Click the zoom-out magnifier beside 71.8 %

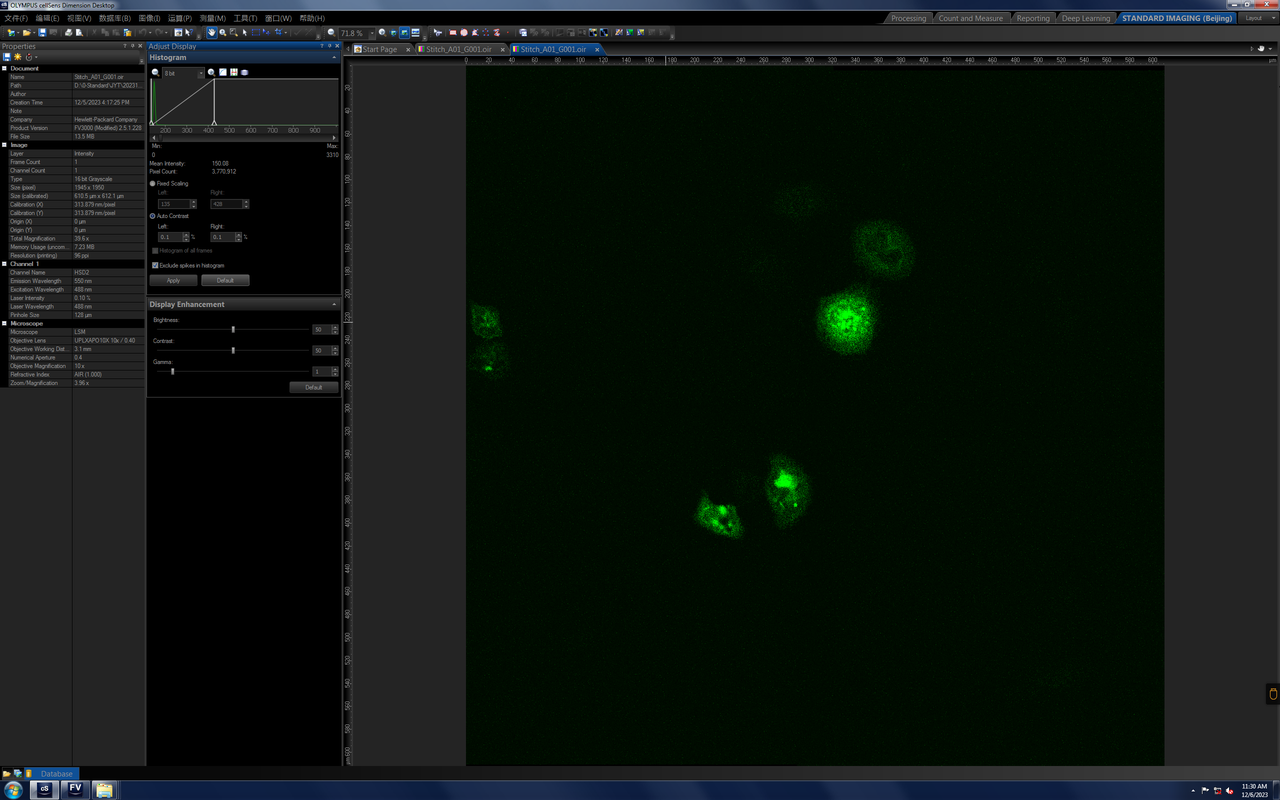point(331,33)
